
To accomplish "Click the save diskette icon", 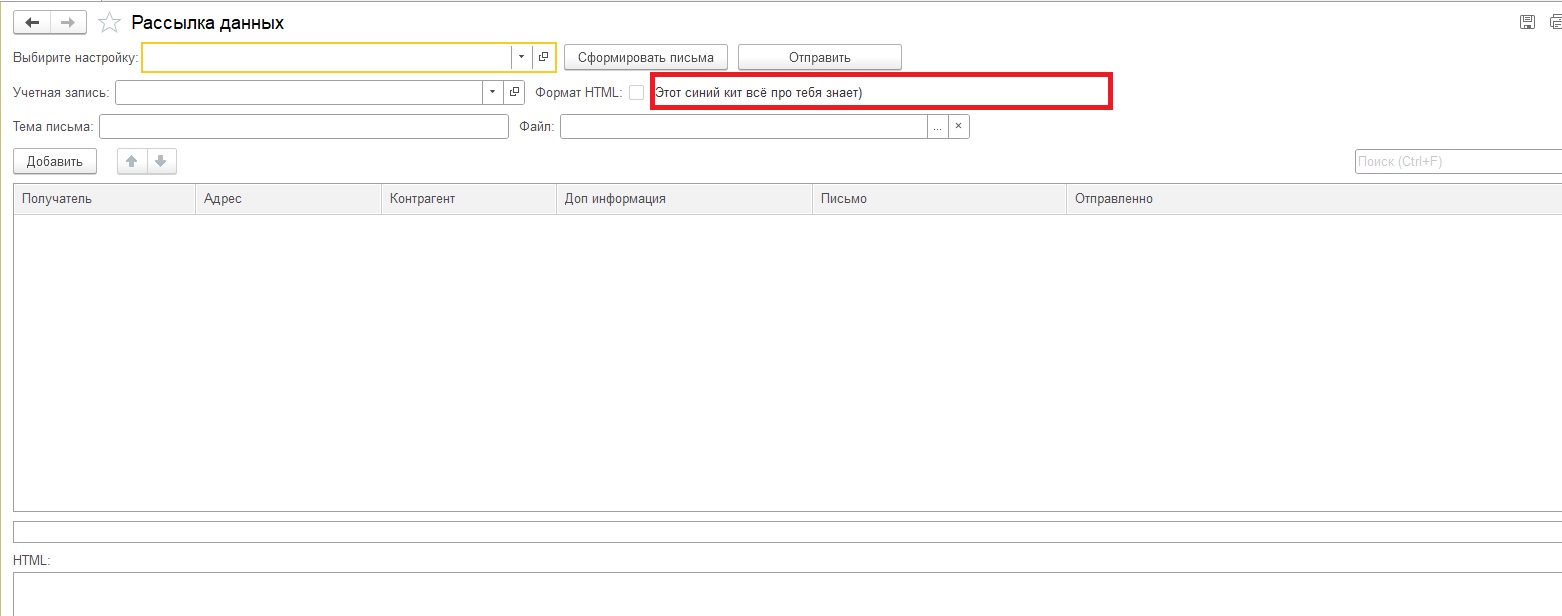I will click(x=1527, y=22).
